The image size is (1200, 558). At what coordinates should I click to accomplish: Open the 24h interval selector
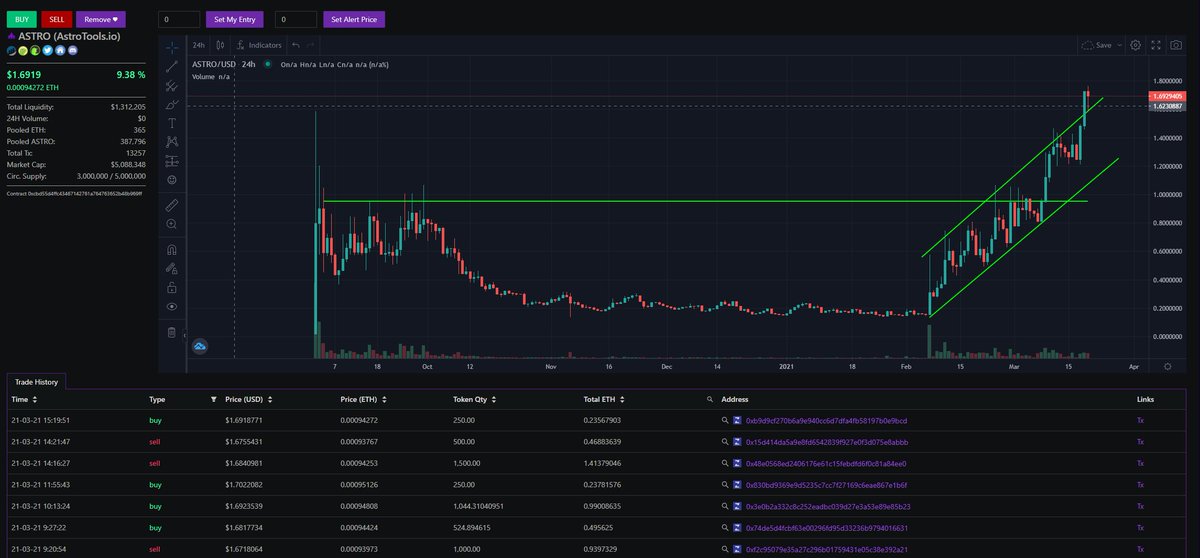click(x=198, y=45)
